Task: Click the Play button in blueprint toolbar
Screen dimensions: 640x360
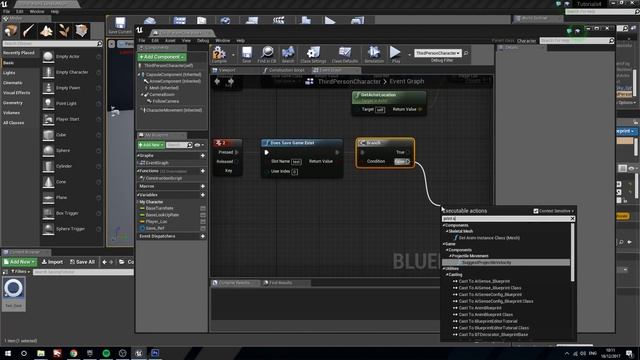Action: click(395, 54)
